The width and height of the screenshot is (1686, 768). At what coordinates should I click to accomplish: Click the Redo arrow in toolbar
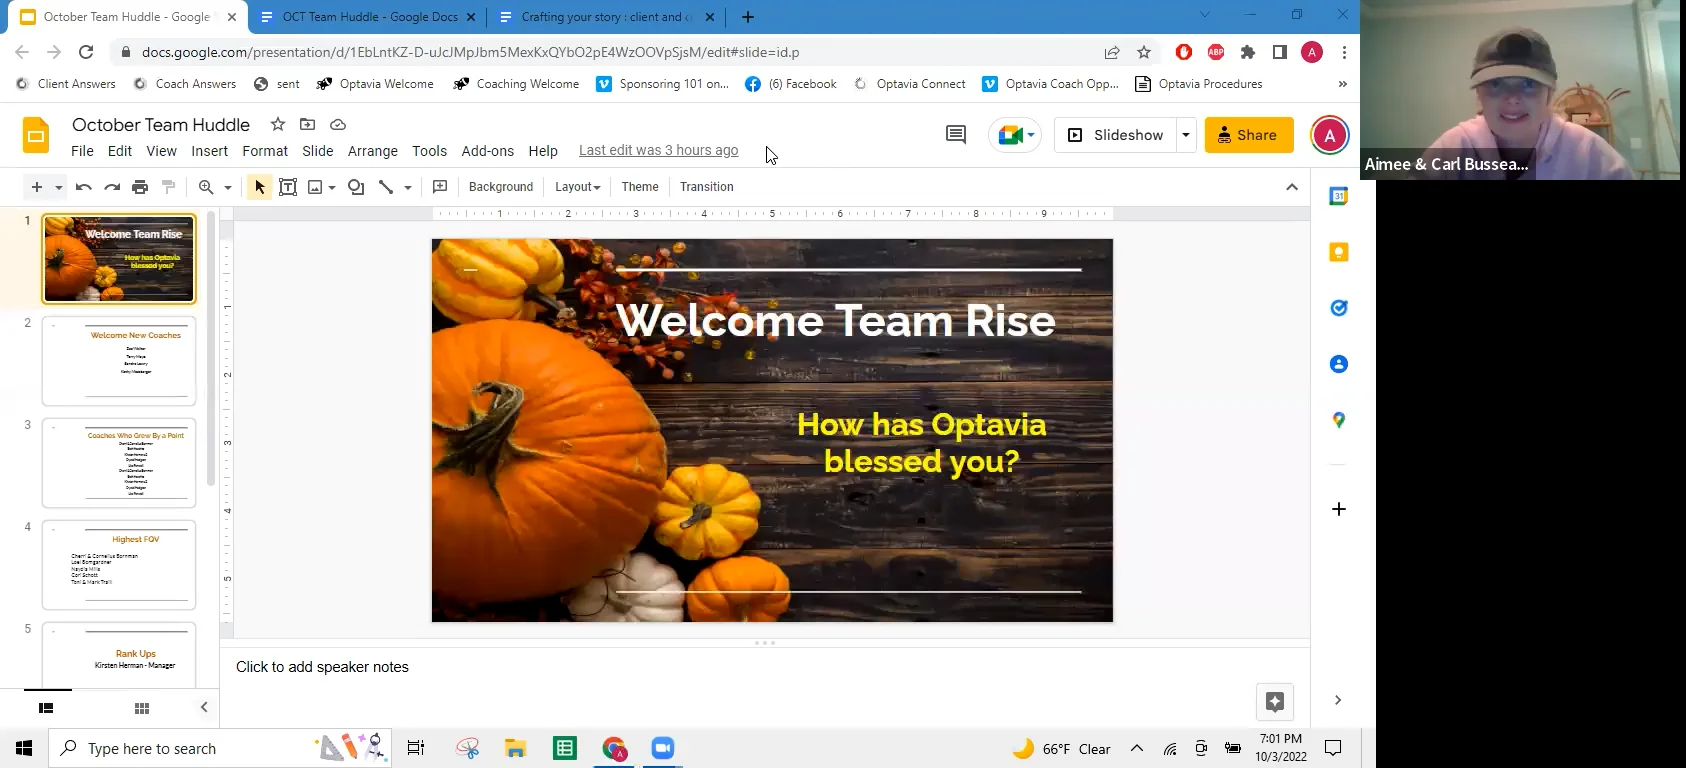click(x=112, y=187)
